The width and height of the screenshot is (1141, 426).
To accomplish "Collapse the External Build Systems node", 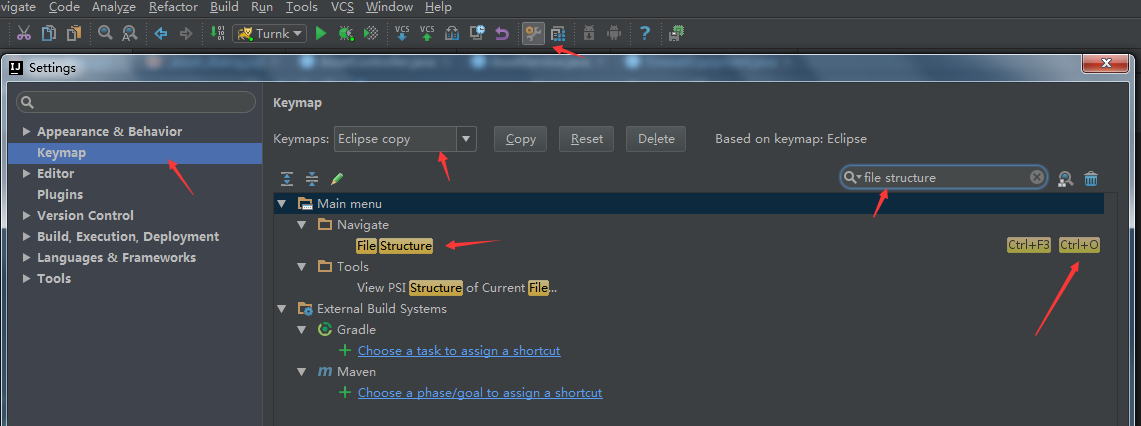I will click(x=282, y=309).
